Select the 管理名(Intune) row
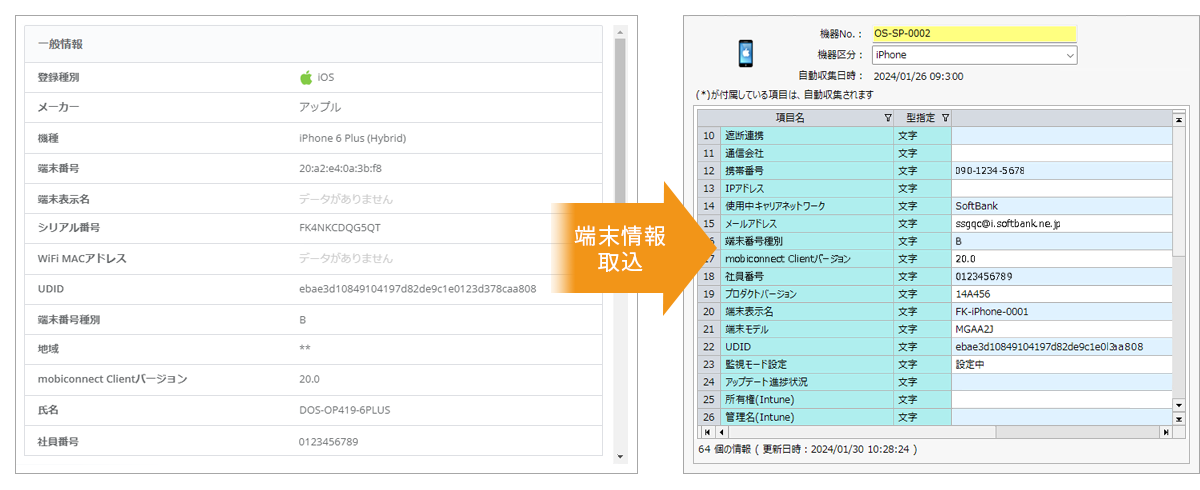Screen dimensions: 1200x490 (x=934, y=416)
